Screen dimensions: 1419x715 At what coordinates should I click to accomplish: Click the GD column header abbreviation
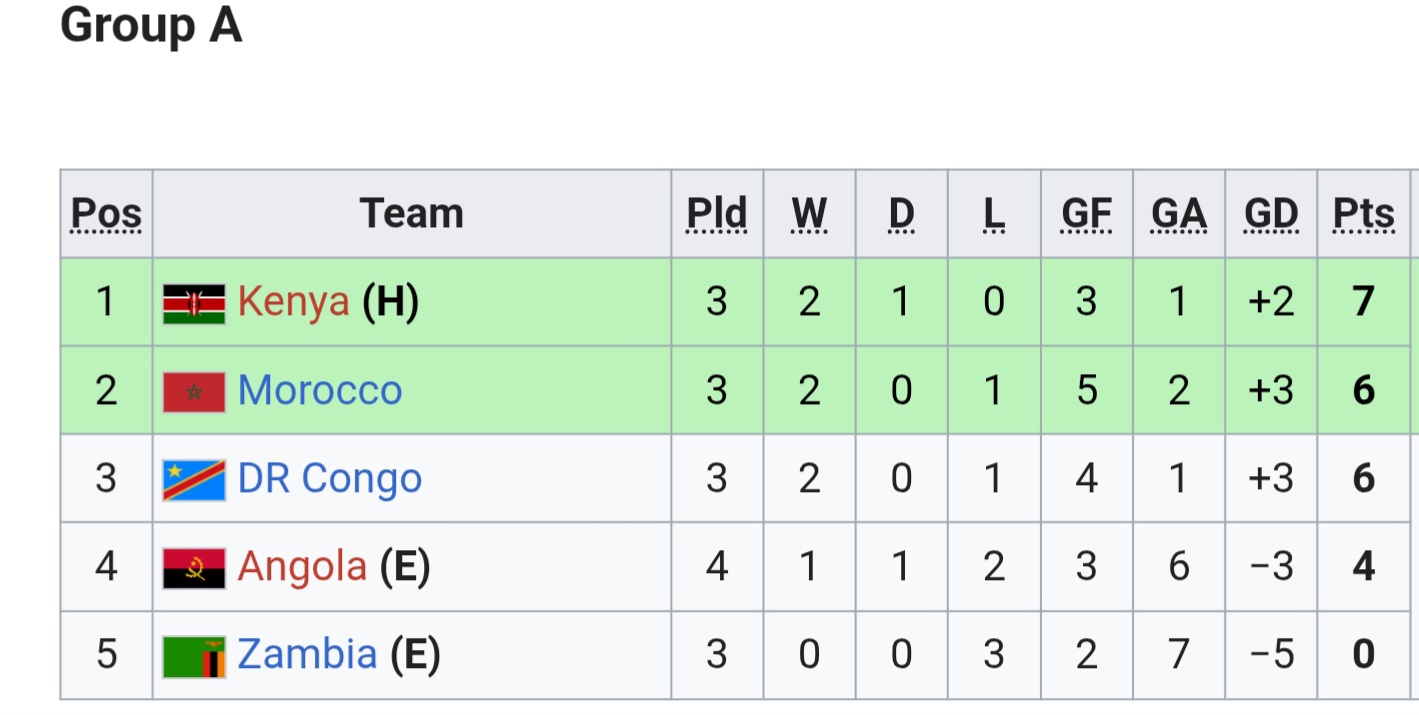1271,214
